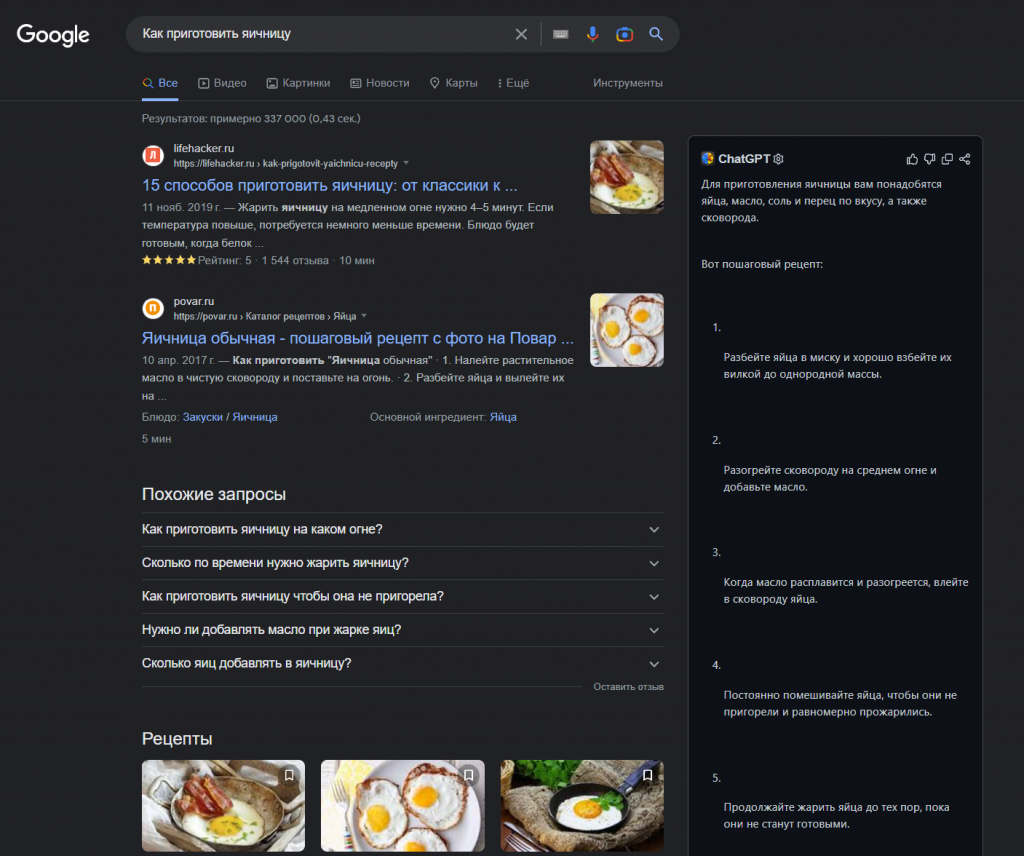This screenshot has height=856, width=1024.
Task: Click thumbs up on ChatGPT answer
Action: tap(912, 159)
